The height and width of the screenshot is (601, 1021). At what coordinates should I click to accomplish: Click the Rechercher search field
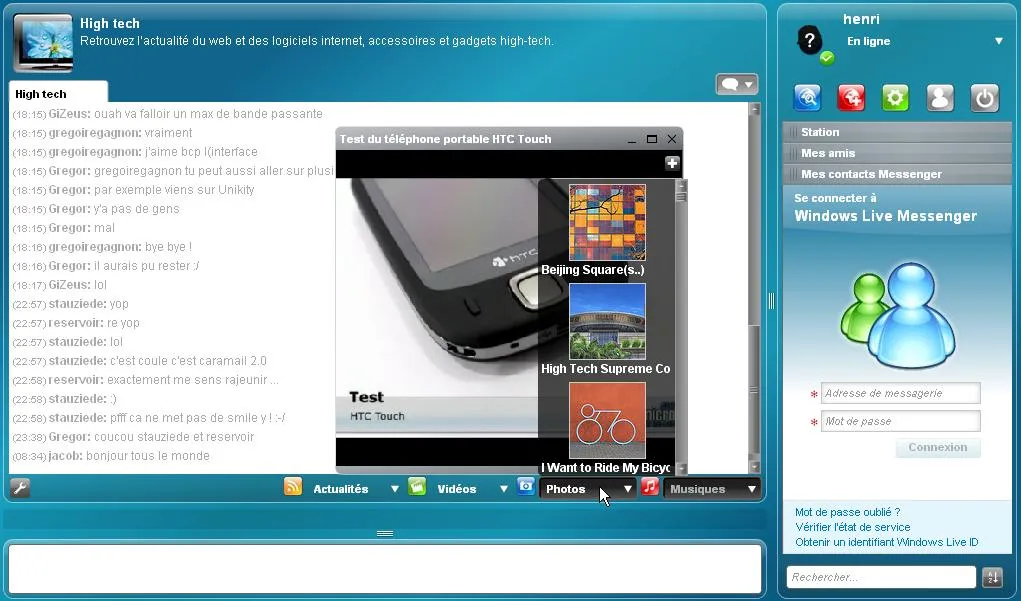(x=881, y=577)
